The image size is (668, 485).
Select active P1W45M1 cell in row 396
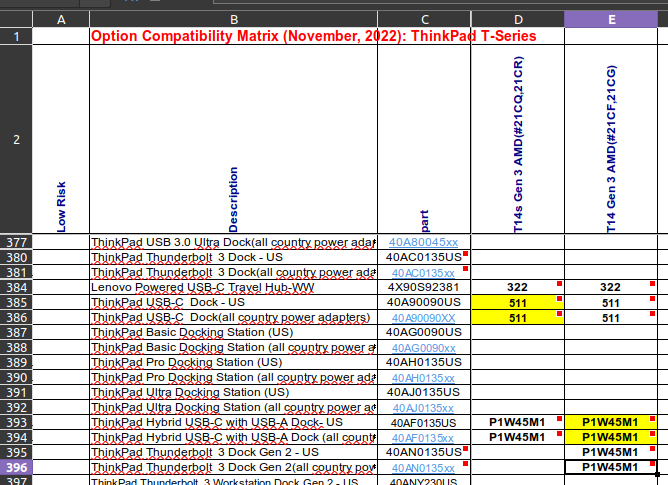click(611, 468)
